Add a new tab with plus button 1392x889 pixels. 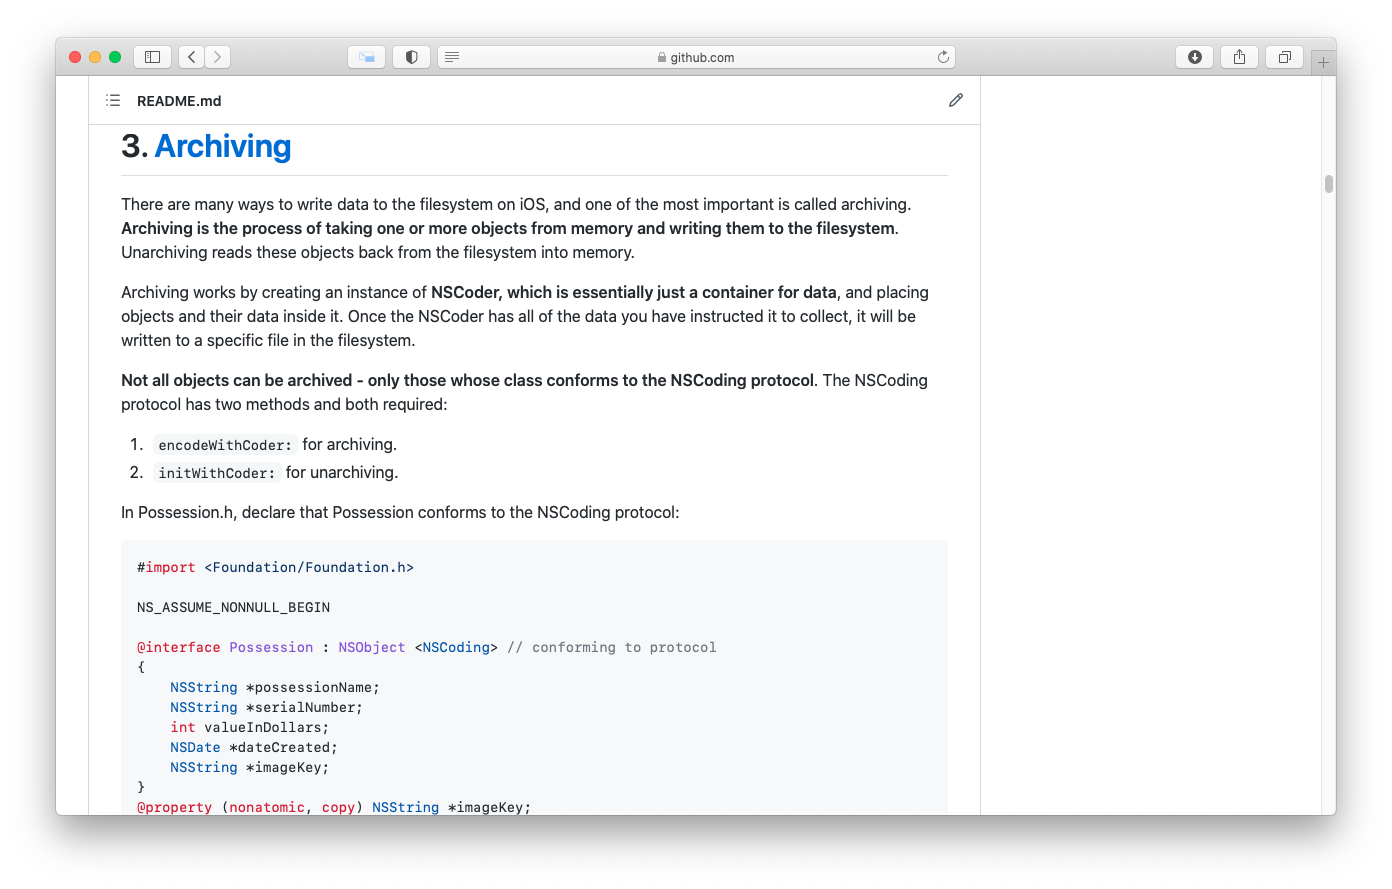tap(1323, 62)
